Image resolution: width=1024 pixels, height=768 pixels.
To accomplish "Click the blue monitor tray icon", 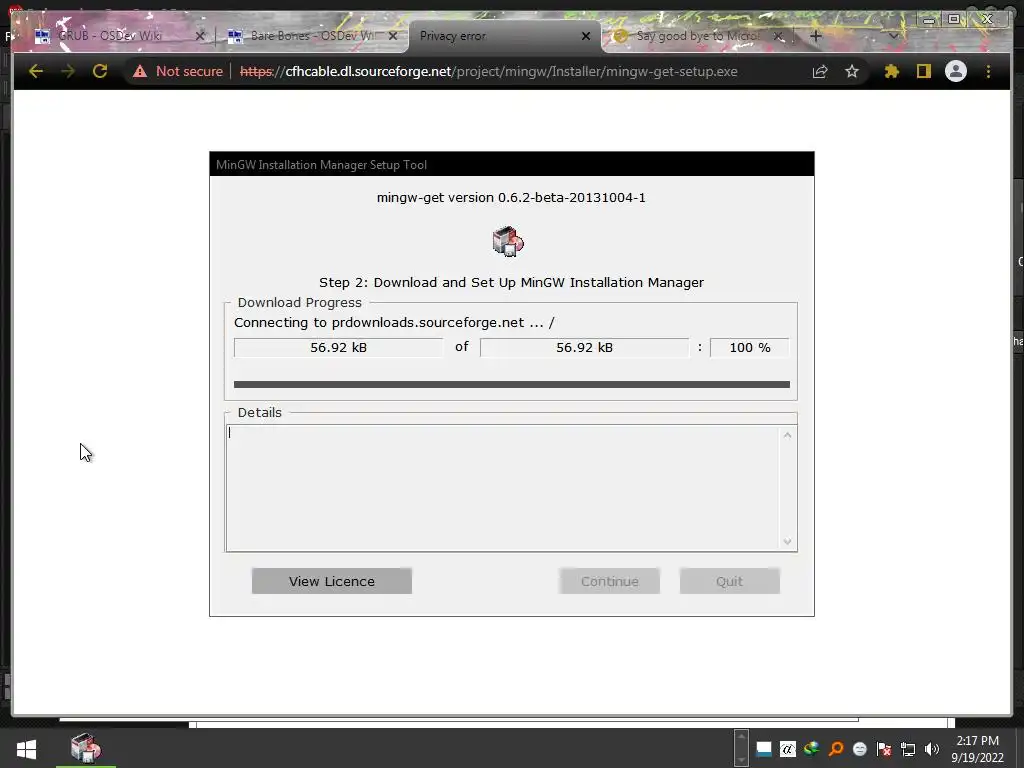I will tap(763, 749).
